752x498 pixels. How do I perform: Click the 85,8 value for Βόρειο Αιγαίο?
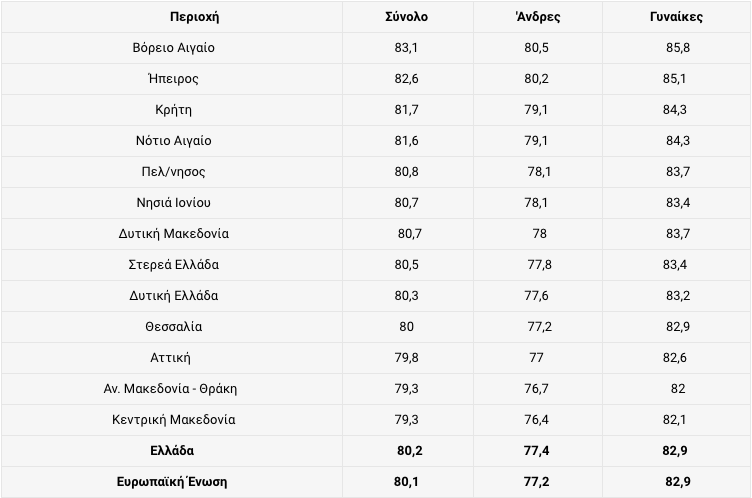pyautogui.click(x=678, y=48)
